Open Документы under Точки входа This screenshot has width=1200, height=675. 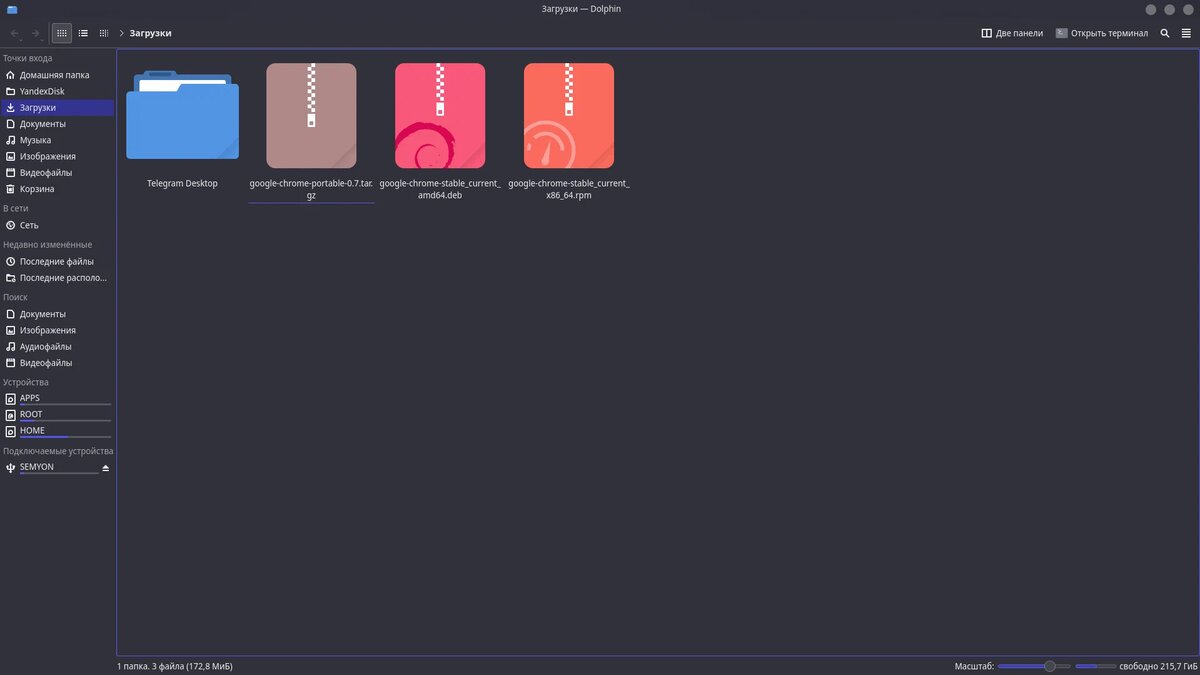pos(58,124)
